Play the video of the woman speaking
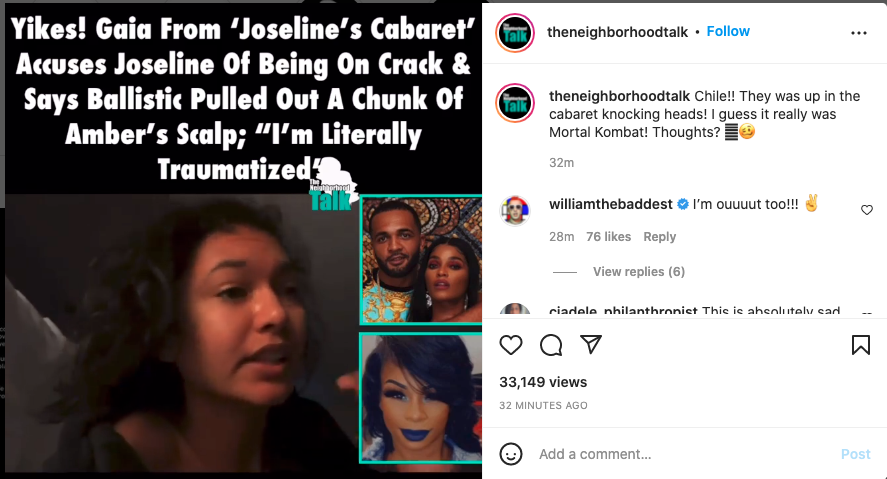Viewport: 887px width, 479px height. (x=181, y=334)
